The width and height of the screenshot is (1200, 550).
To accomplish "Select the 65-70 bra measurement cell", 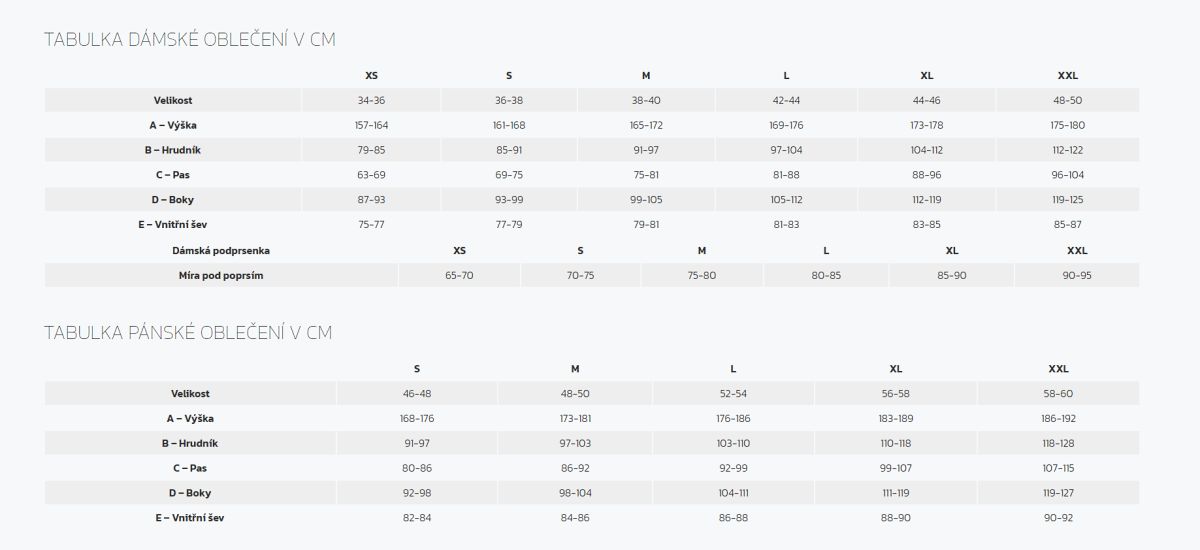I will [x=459, y=275].
